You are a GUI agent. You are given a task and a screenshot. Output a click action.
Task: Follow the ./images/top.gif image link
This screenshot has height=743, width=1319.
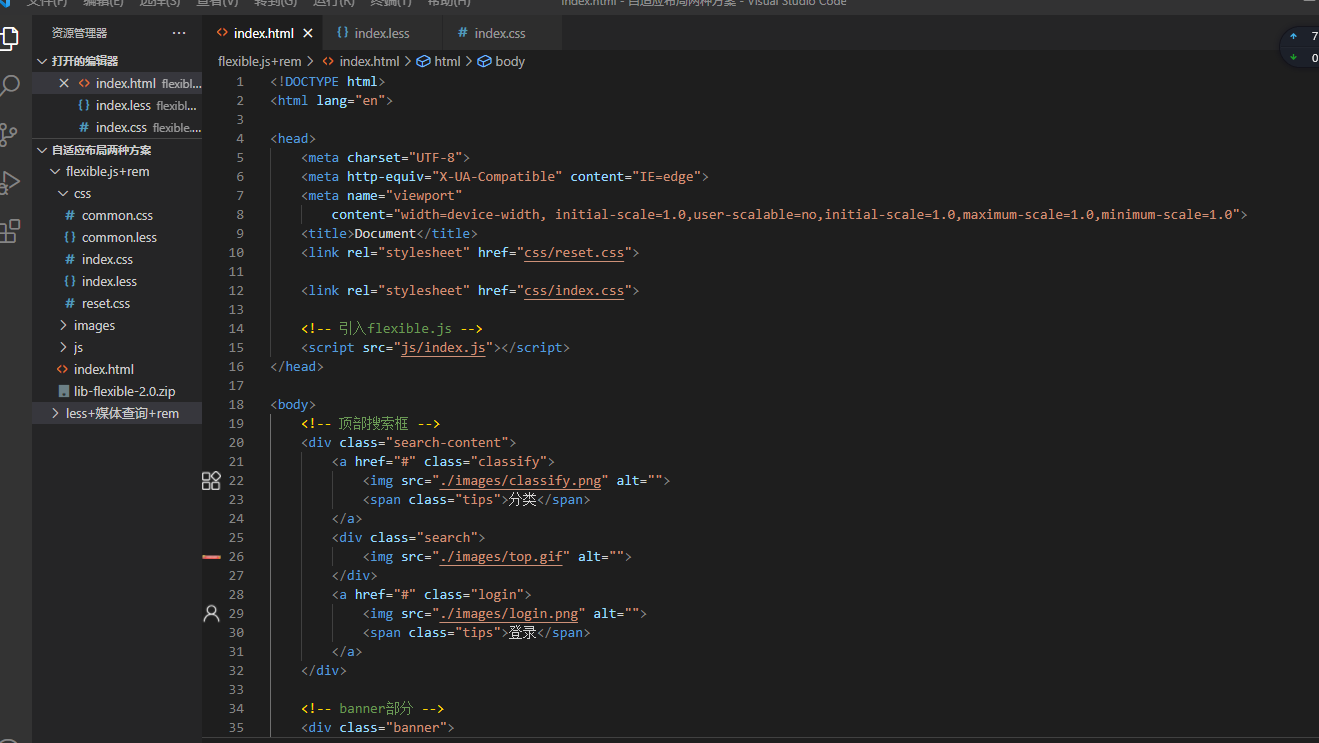[x=501, y=557]
